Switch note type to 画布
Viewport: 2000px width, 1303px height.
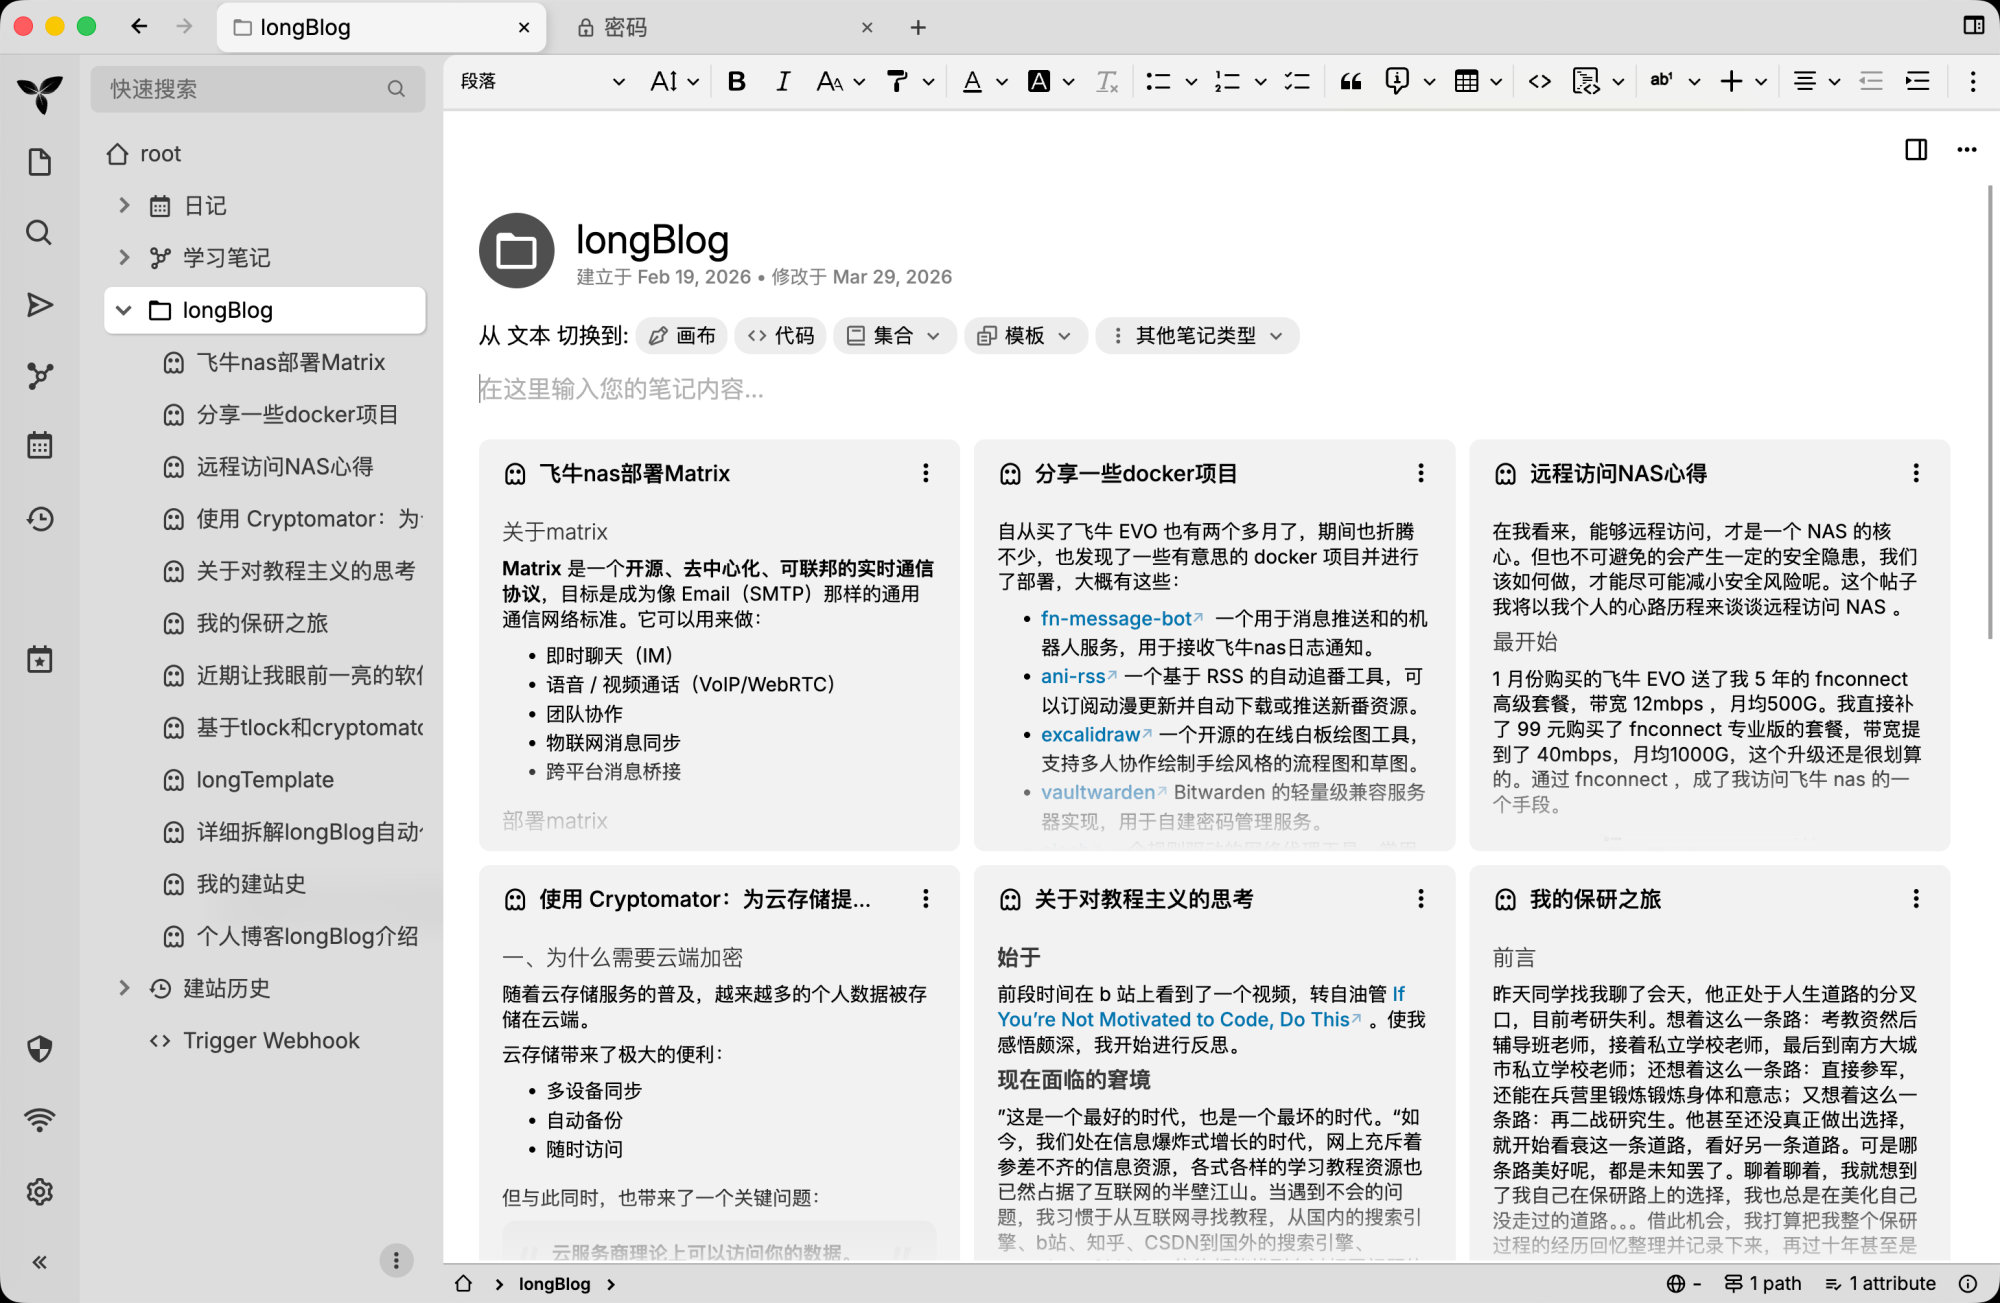click(x=682, y=336)
